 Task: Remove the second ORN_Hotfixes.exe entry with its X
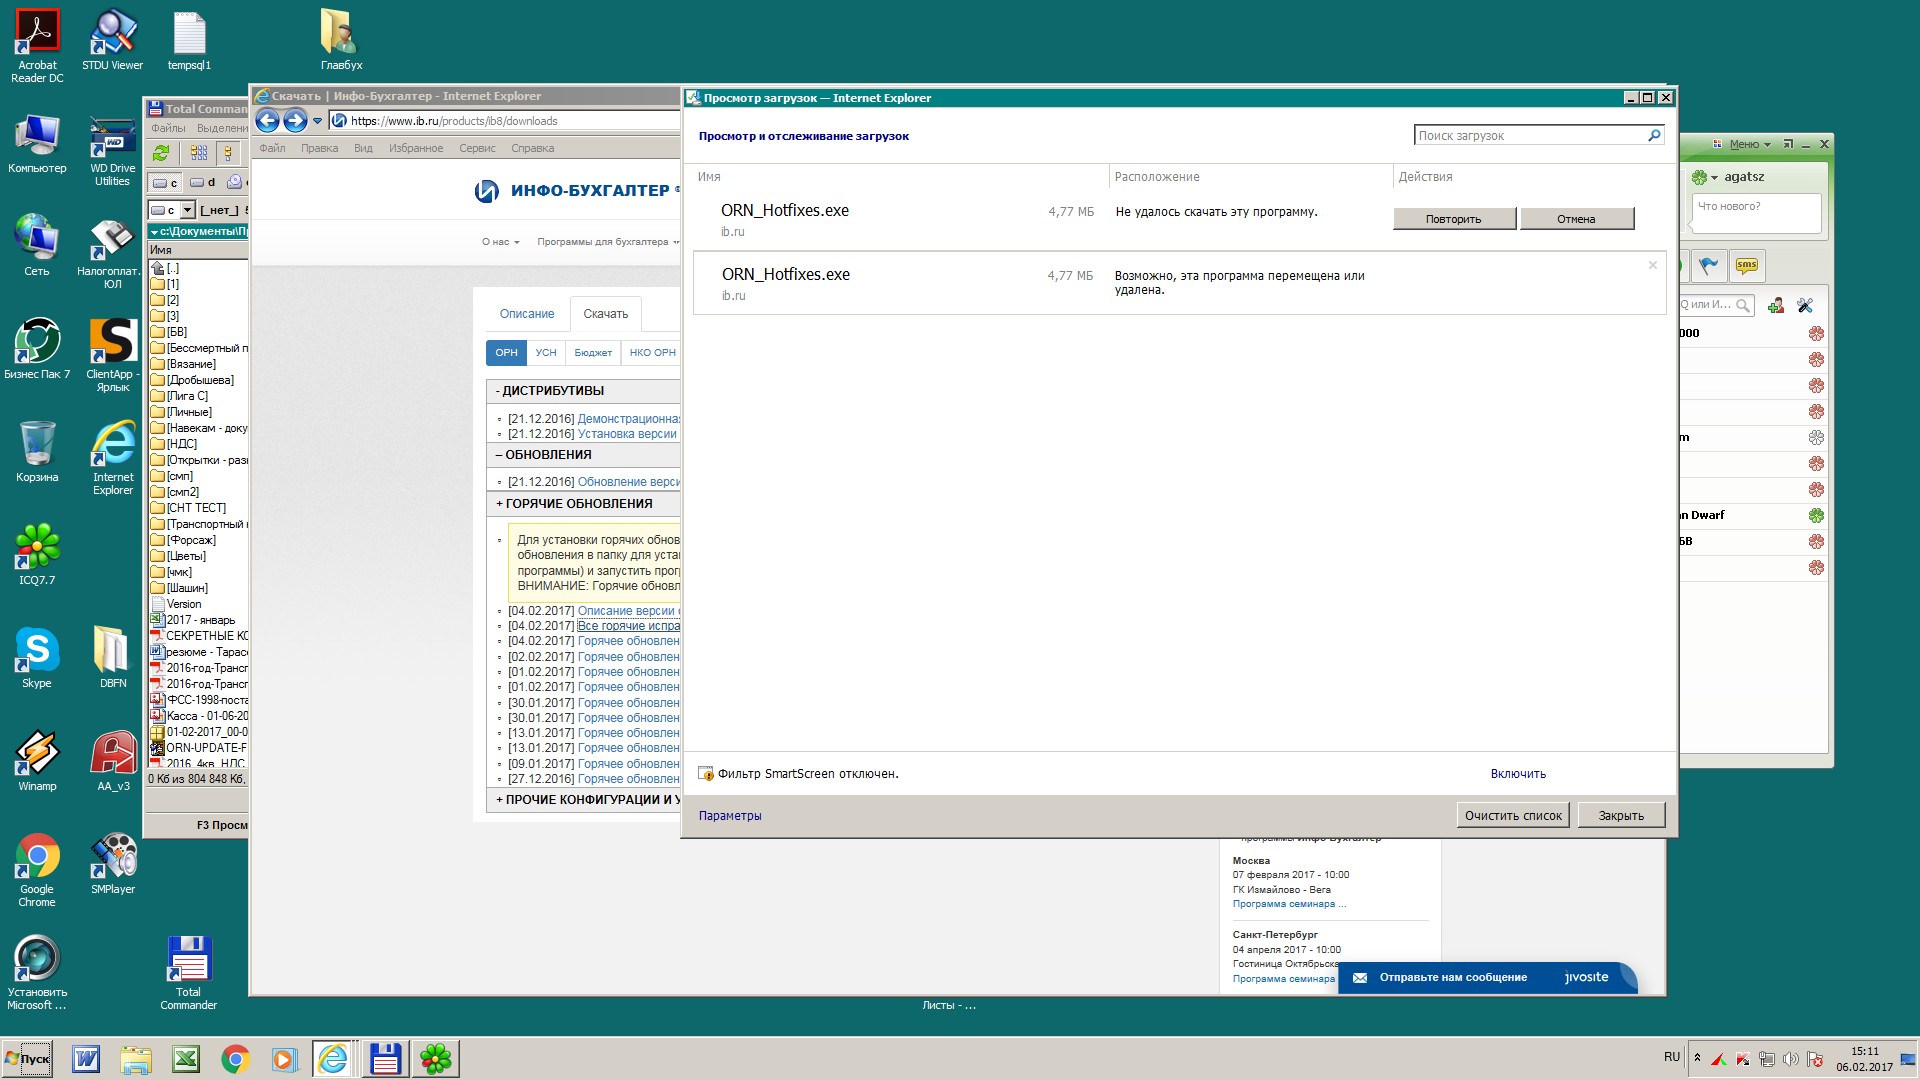[1653, 265]
